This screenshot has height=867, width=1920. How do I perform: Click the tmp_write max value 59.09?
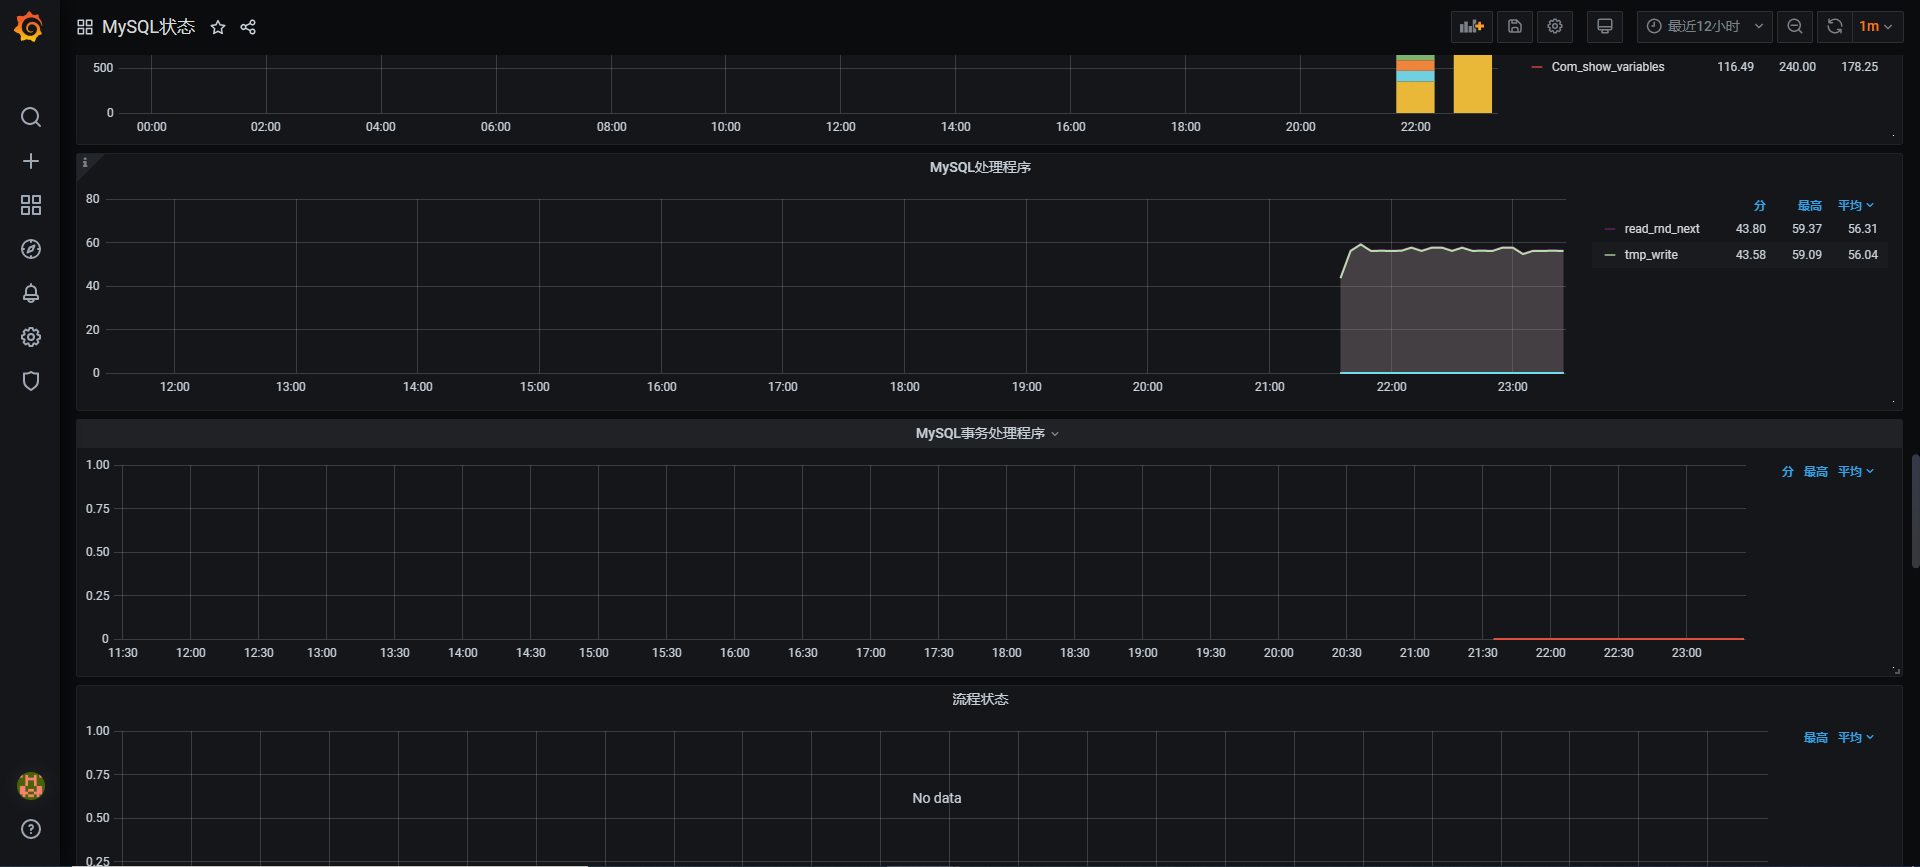(x=1806, y=255)
